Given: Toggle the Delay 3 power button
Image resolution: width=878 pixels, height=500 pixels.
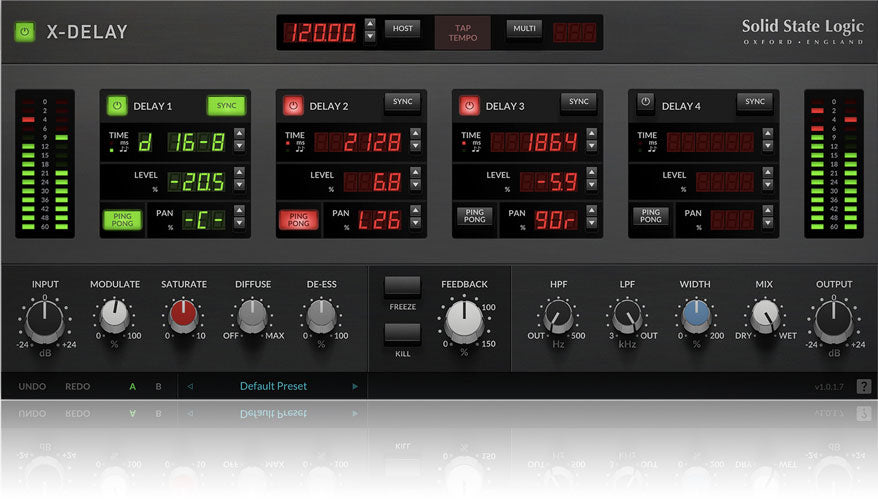Looking at the screenshot, I should 469,106.
